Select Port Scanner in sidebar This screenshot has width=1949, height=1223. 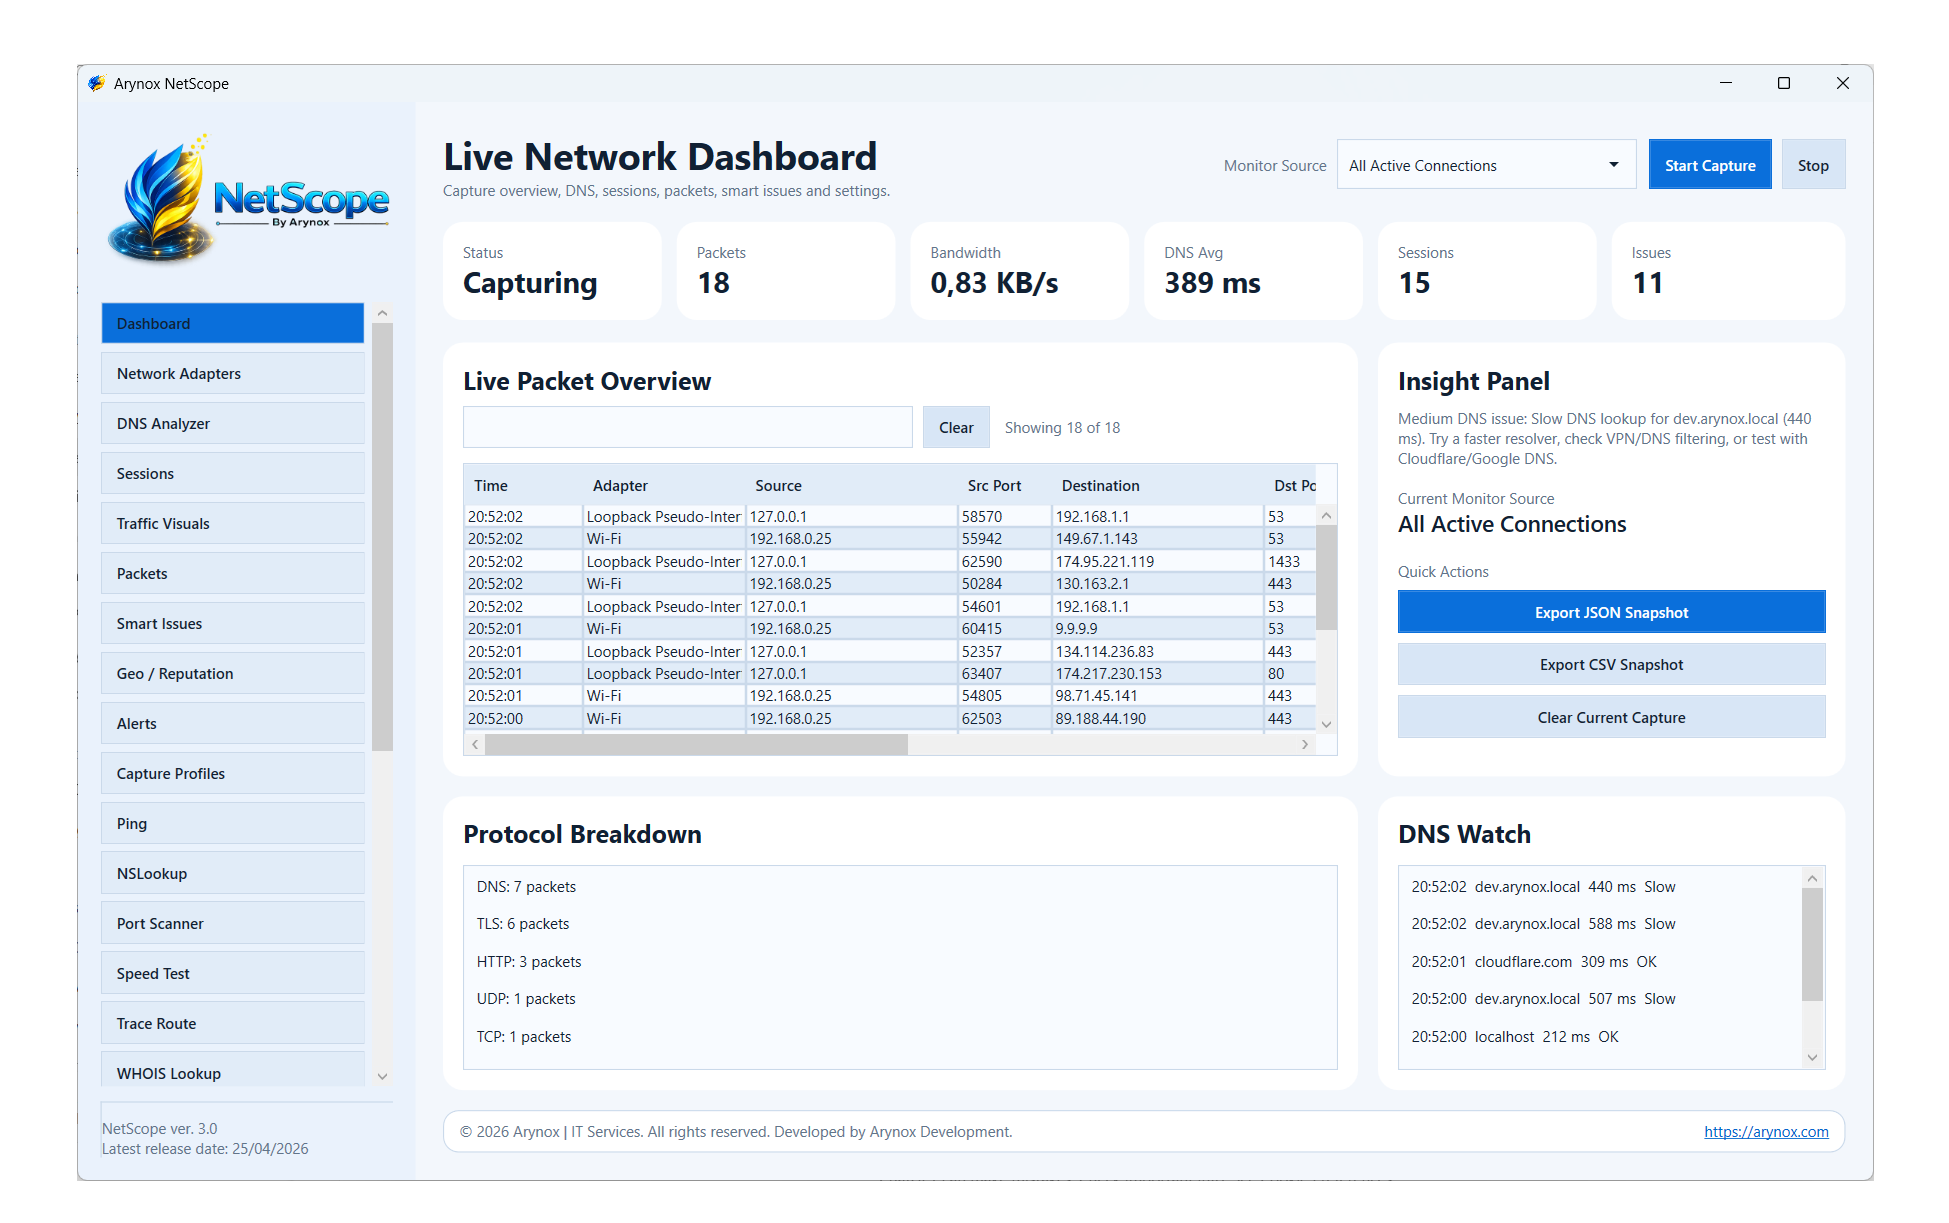pos(232,923)
